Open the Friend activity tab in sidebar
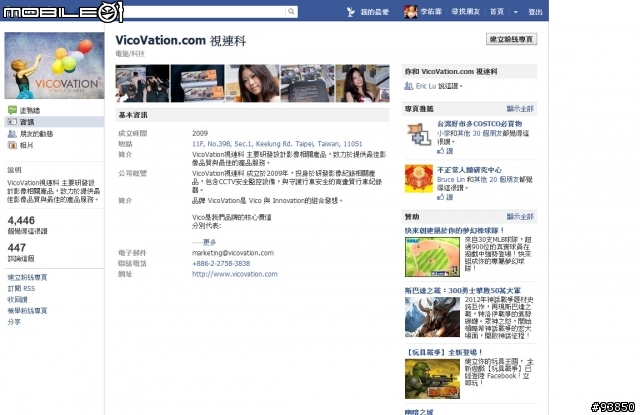Viewport: 640px width, 415px height. 31,133
